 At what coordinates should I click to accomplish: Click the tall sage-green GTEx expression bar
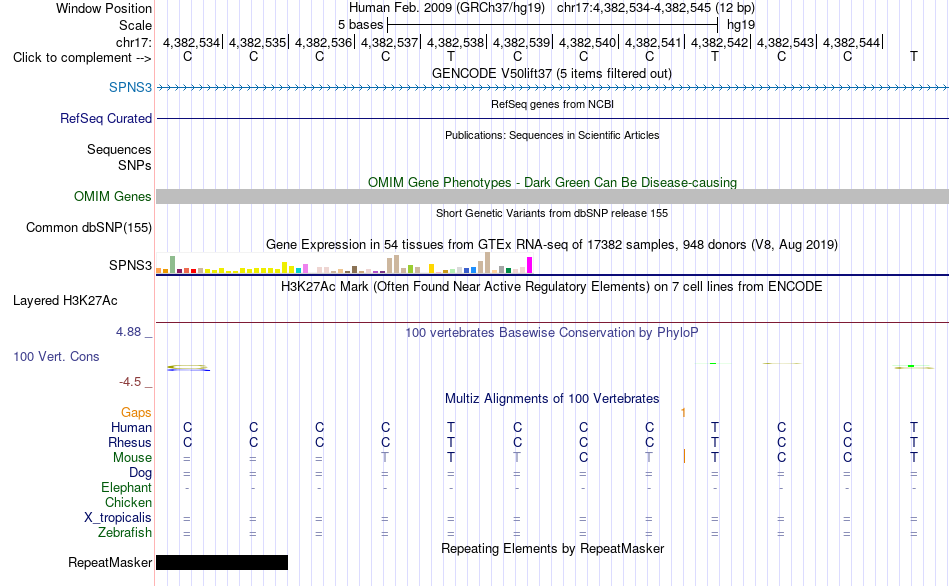[x=173, y=264]
